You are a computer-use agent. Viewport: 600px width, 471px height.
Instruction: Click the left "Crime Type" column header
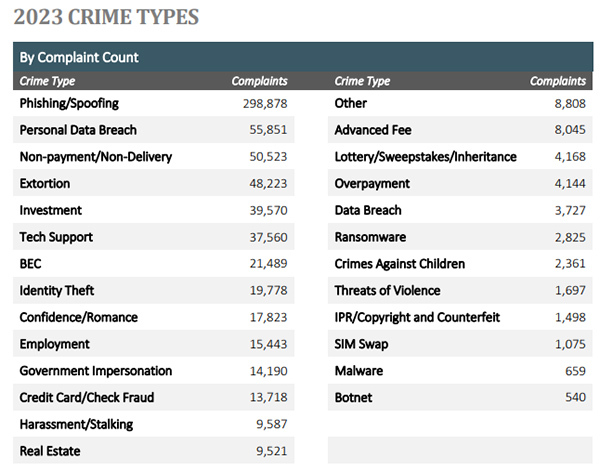47,81
